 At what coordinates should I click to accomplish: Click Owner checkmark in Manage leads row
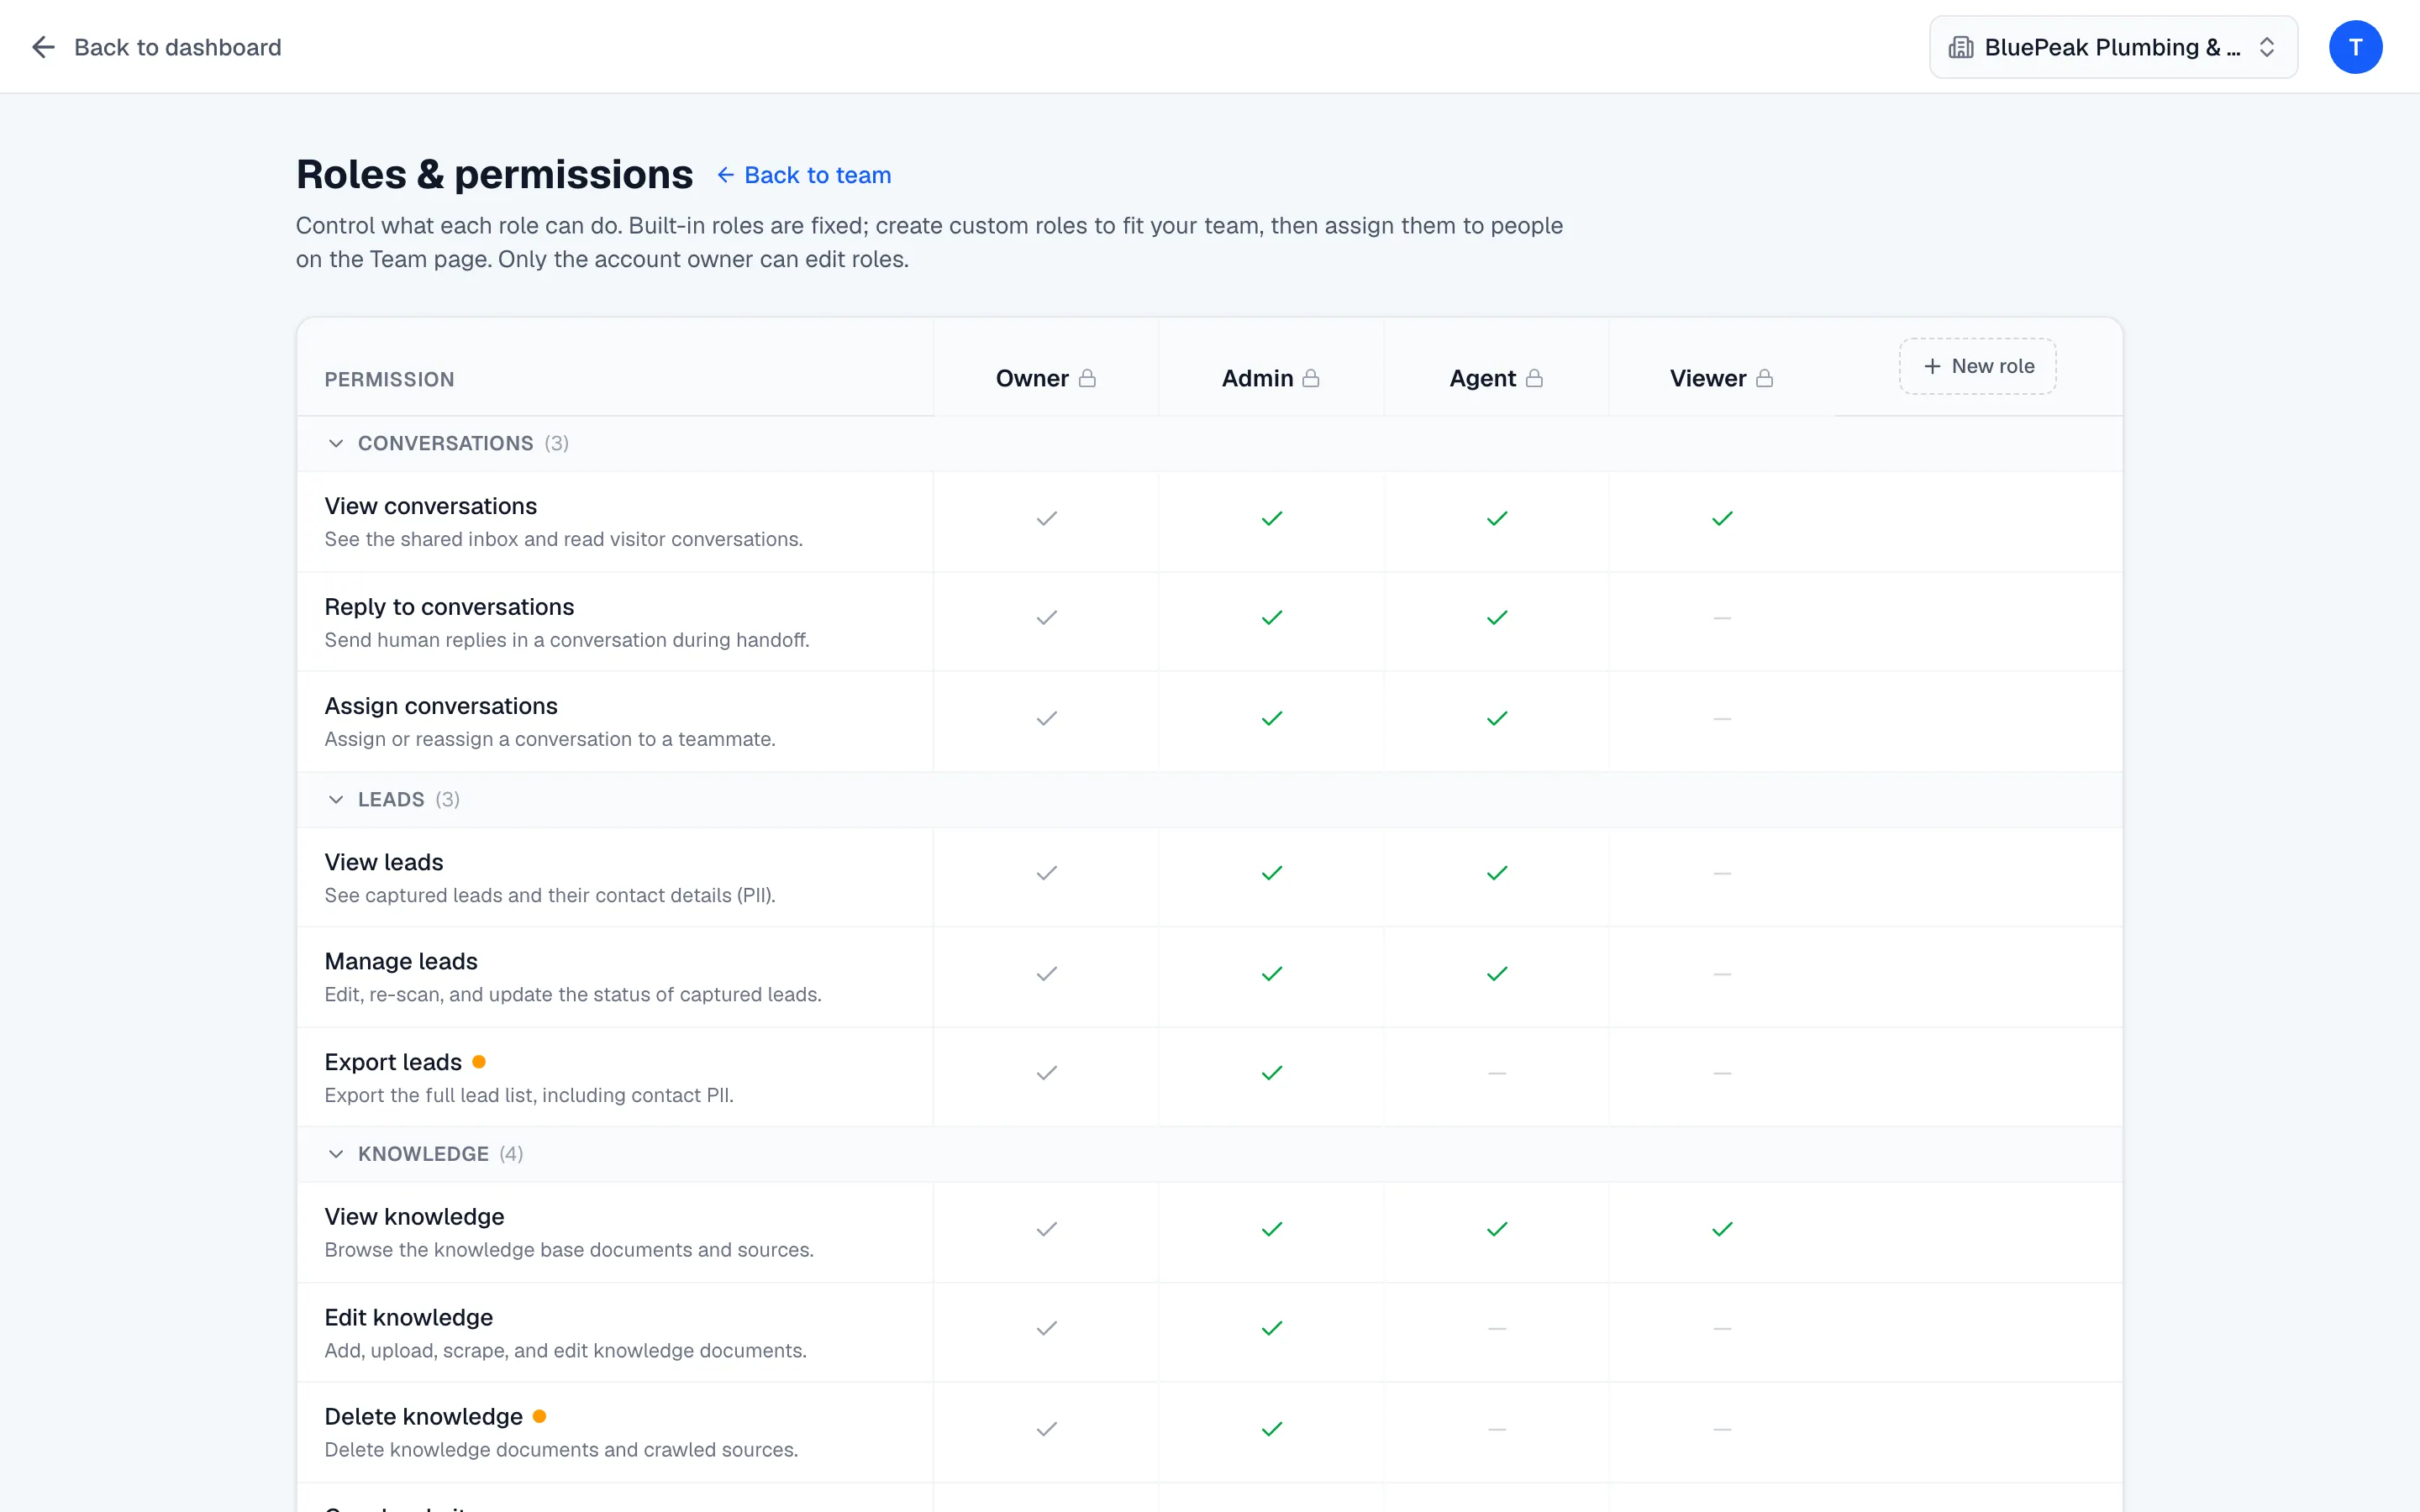(1046, 973)
